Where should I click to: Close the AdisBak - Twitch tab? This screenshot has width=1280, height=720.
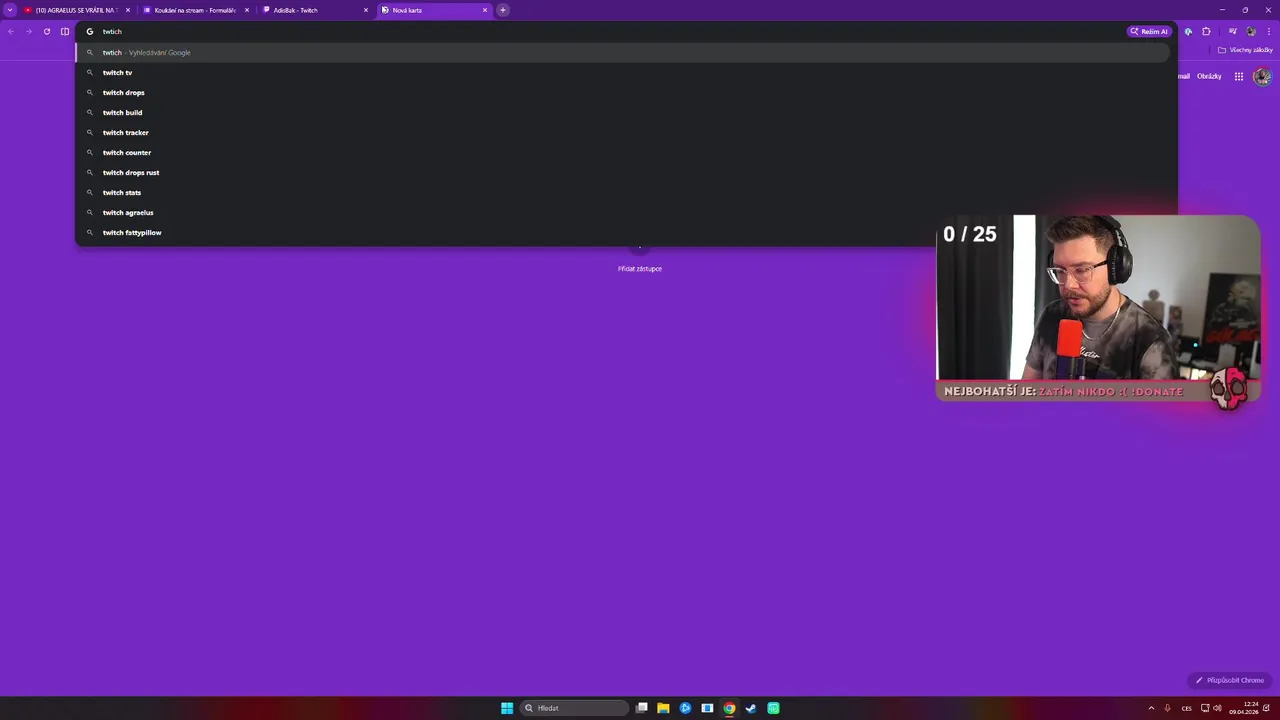tap(366, 10)
